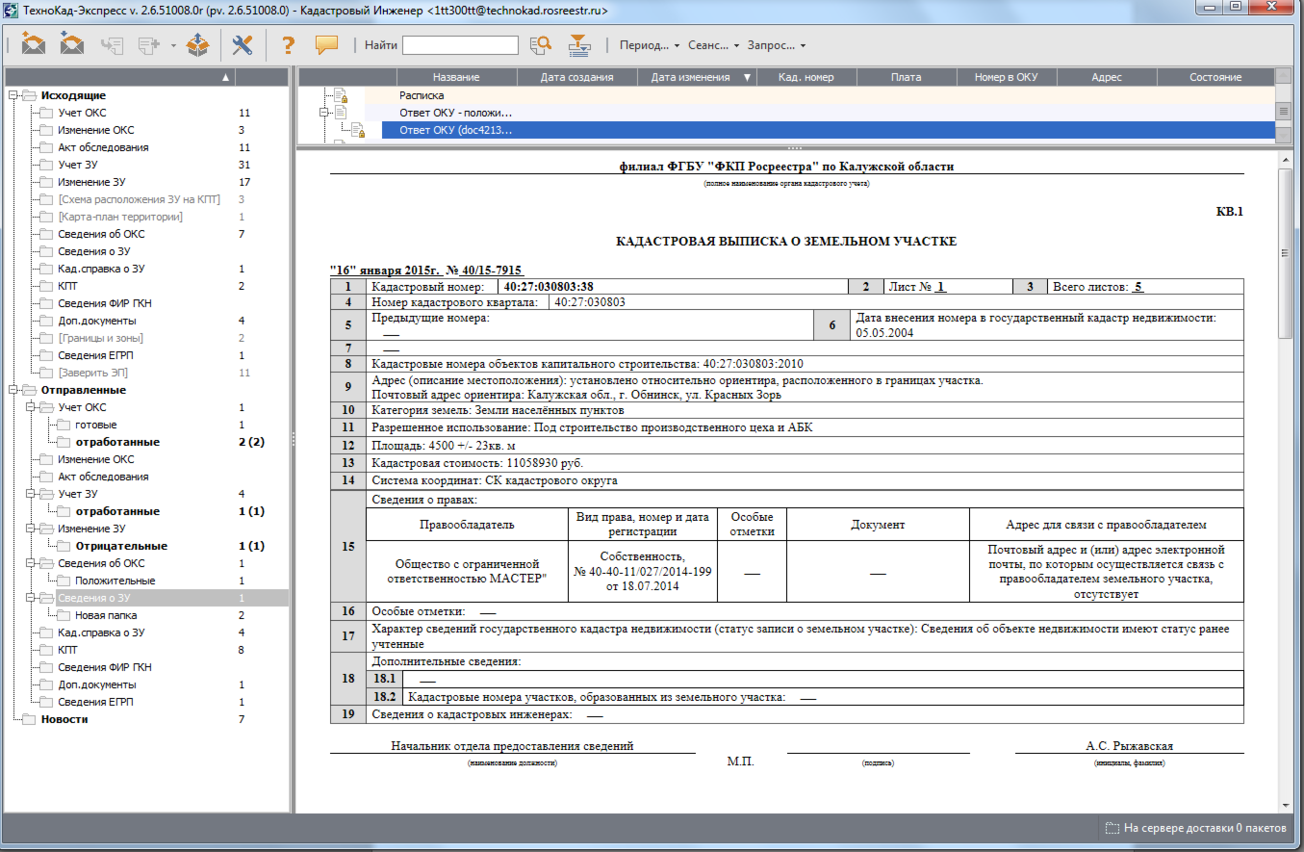Sort list by Адрес column header
Screen dimensions: 1304x852
pos(1106,77)
